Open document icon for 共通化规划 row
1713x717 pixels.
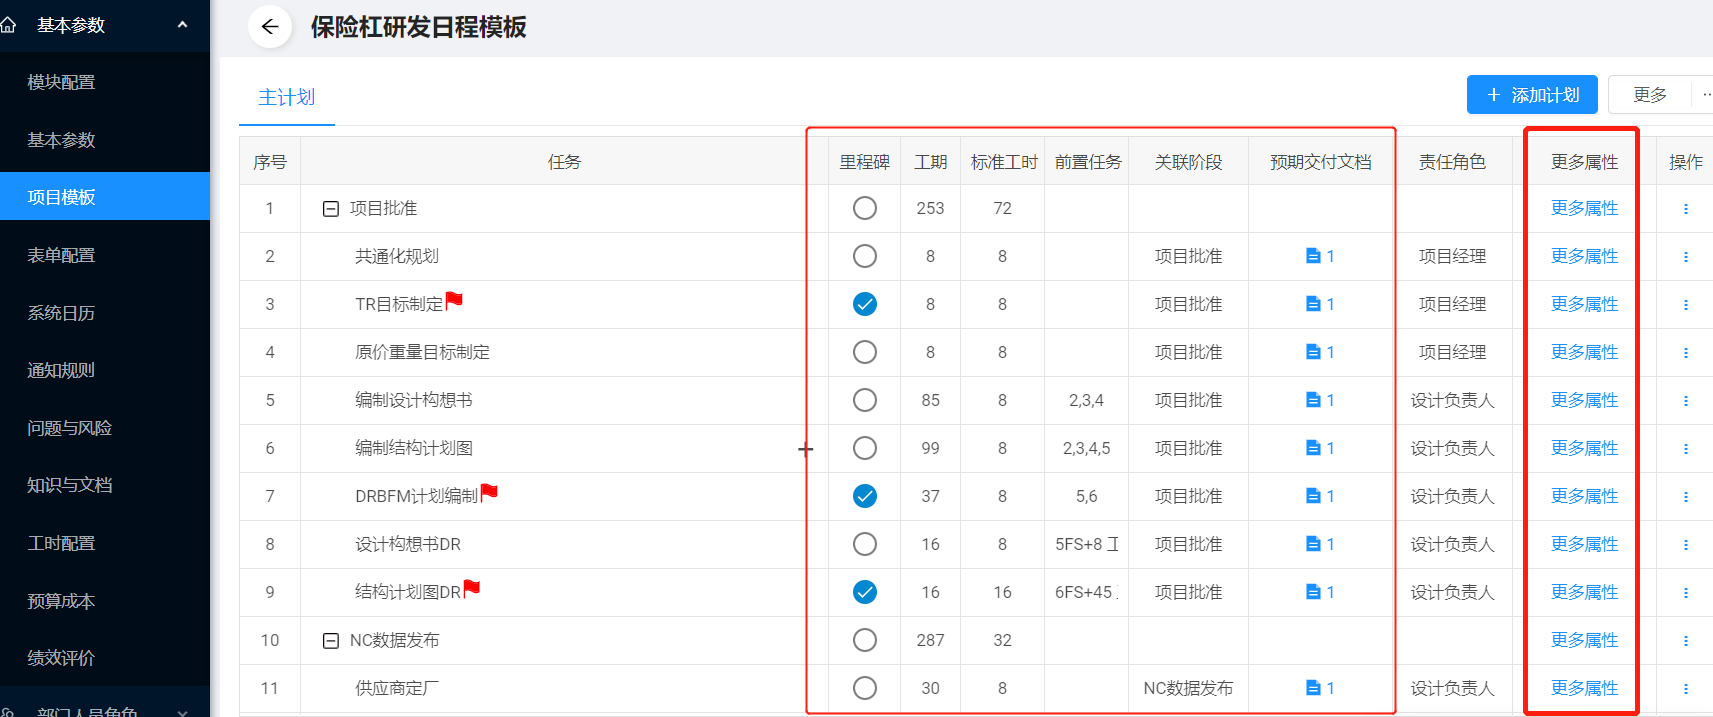tap(1313, 257)
